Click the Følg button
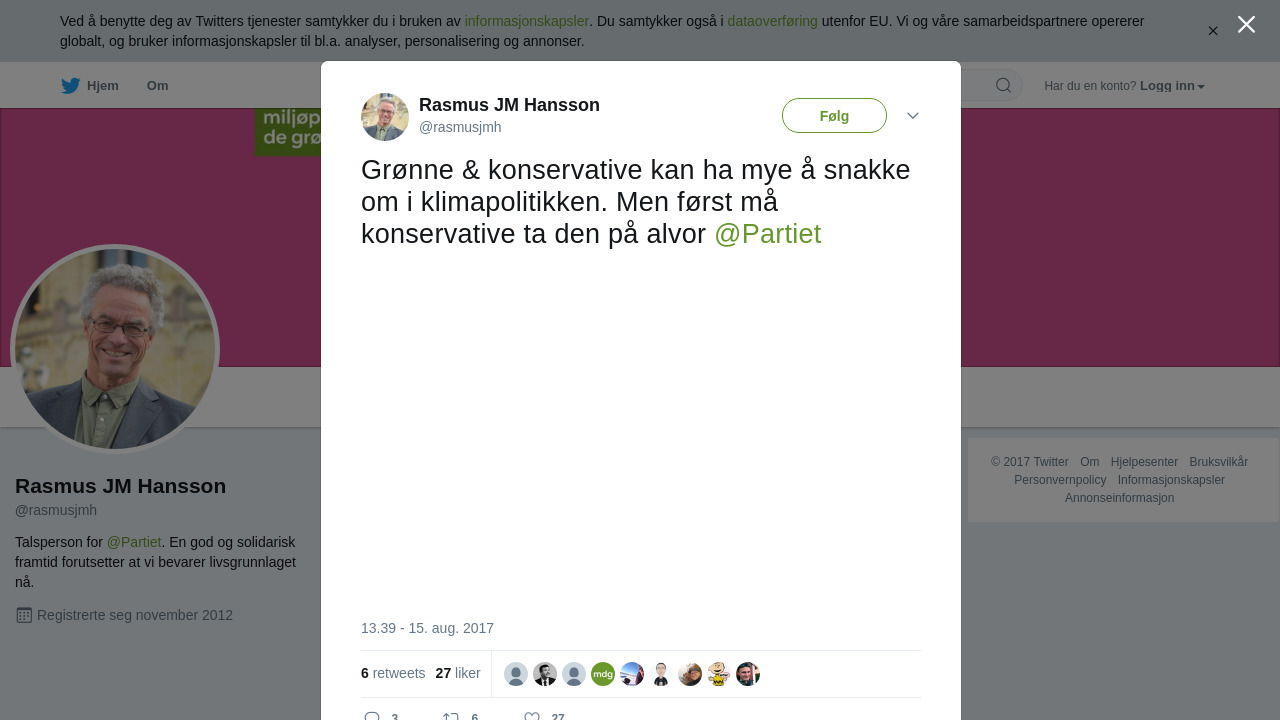Image resolution: width=1280 pixels, height=720 pixels. (x=834, y=116)
